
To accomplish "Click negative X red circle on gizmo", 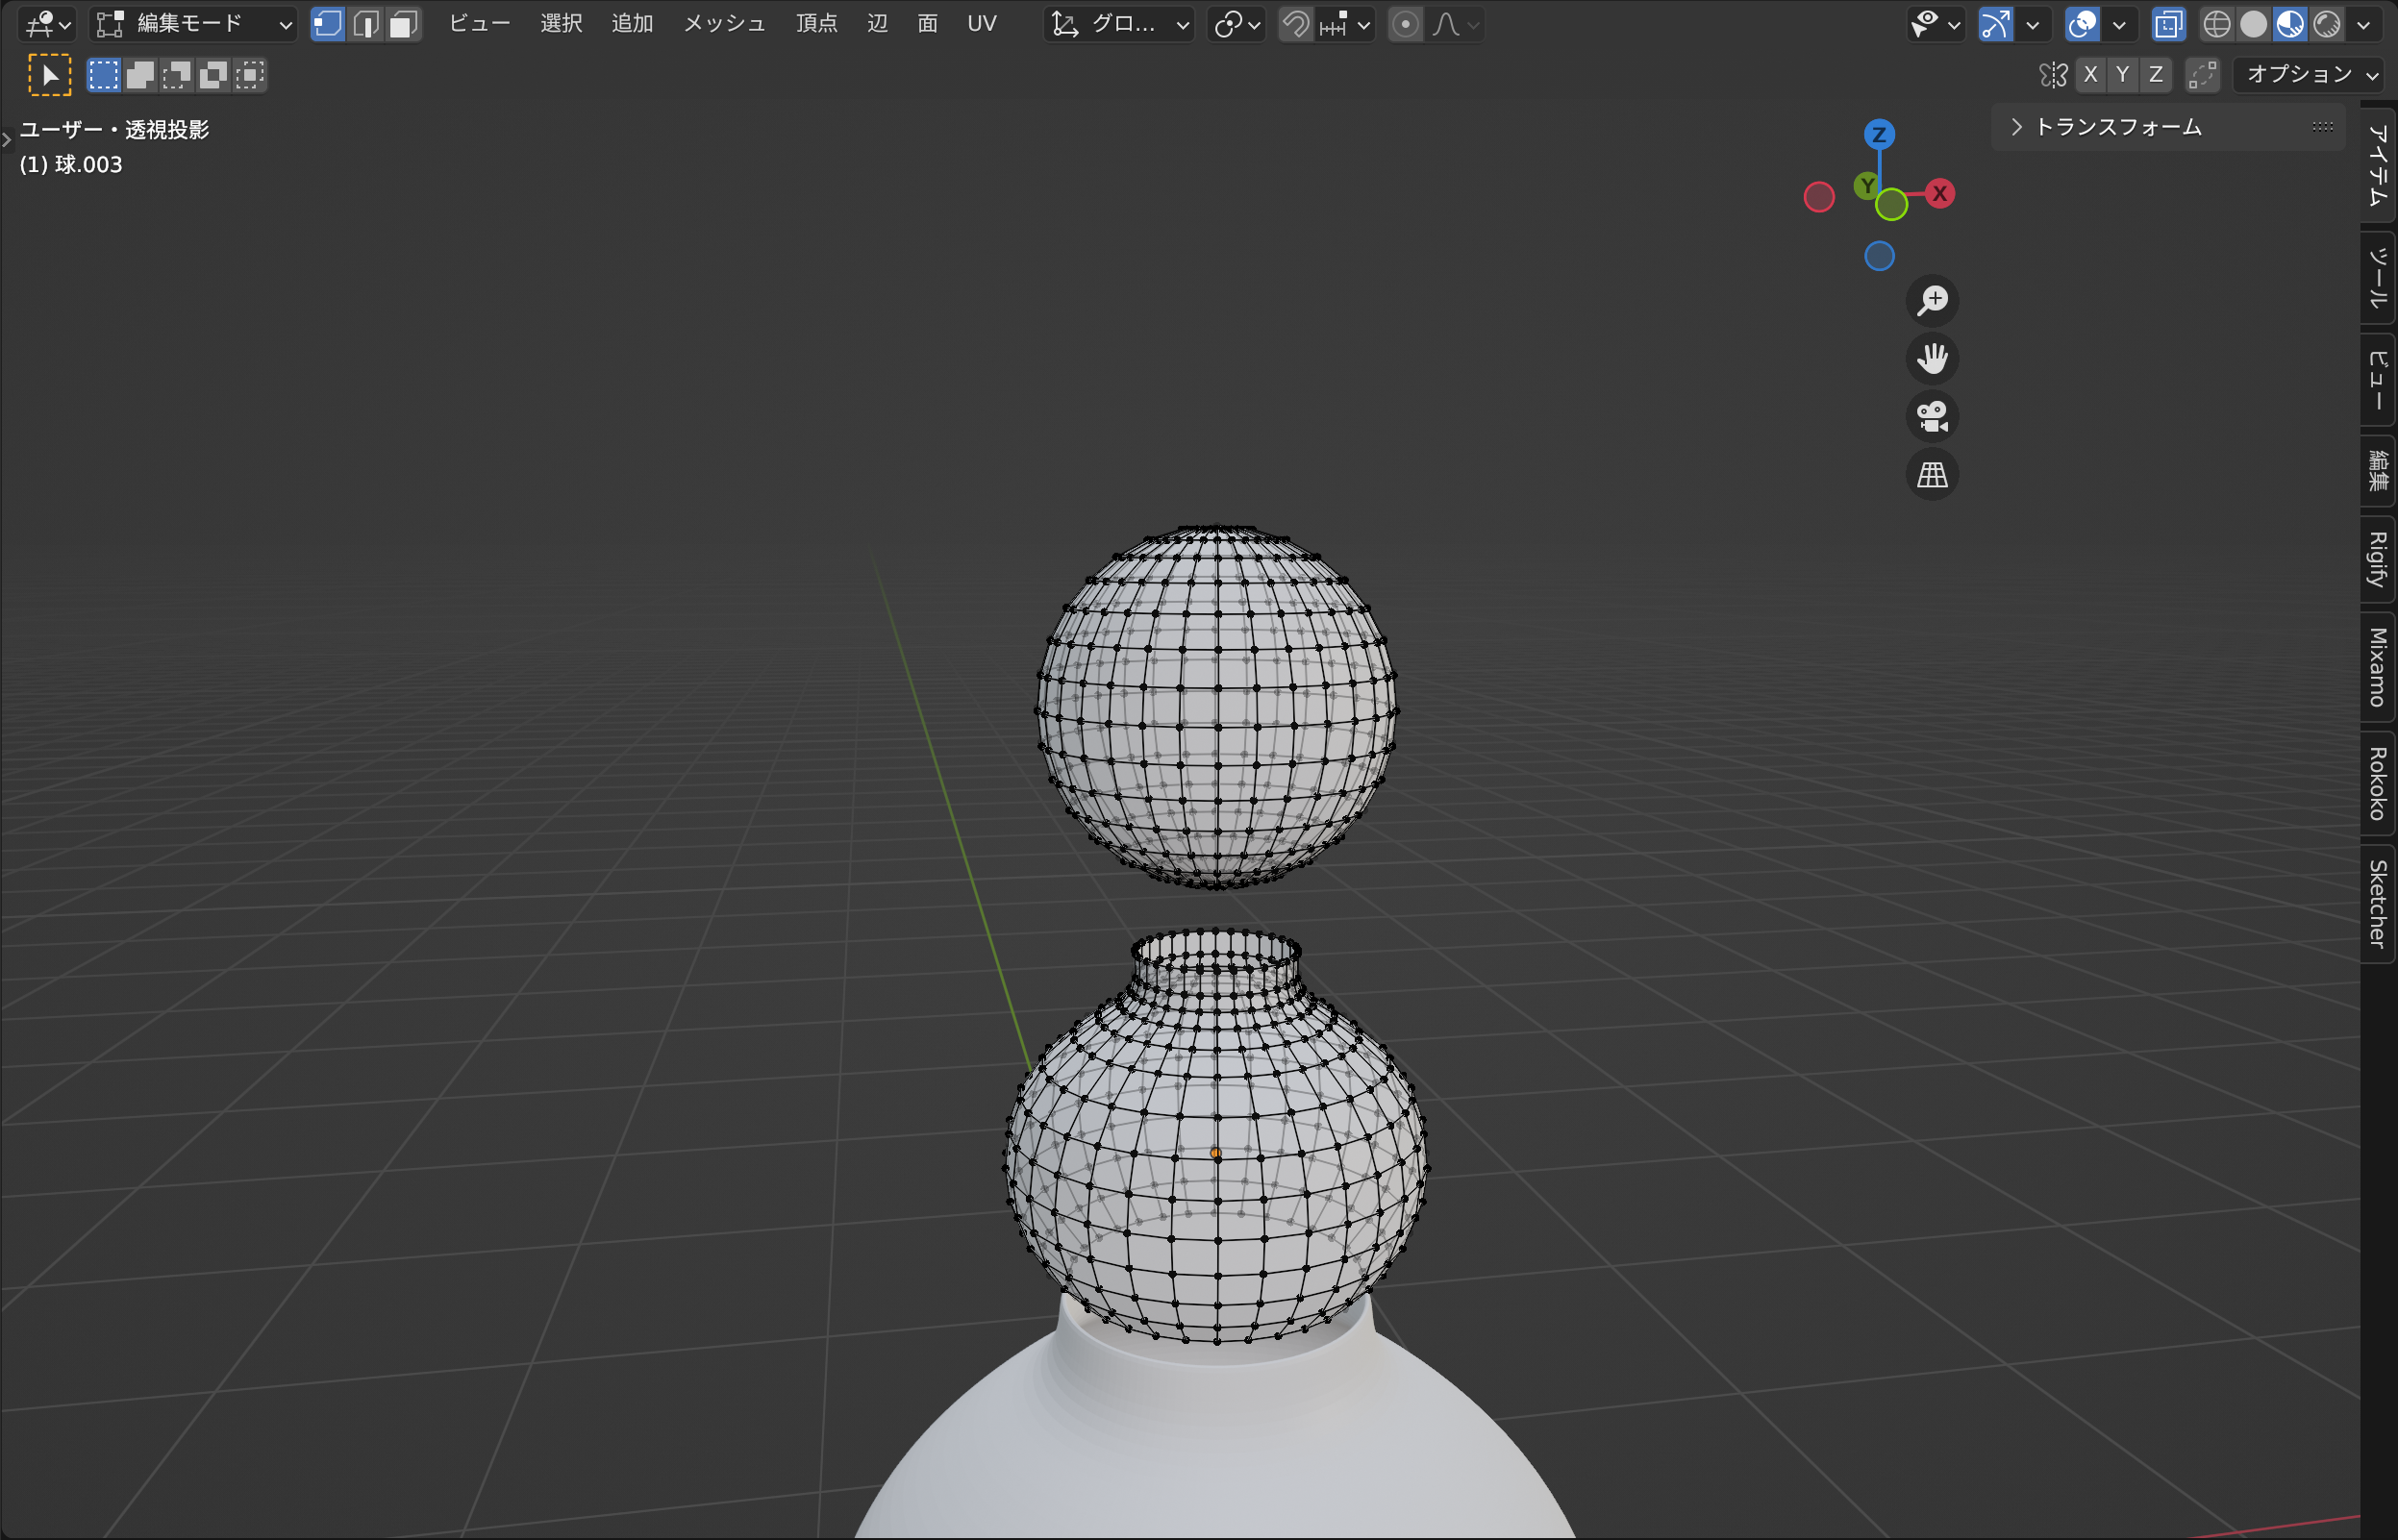I will [x=1819, y=197].
